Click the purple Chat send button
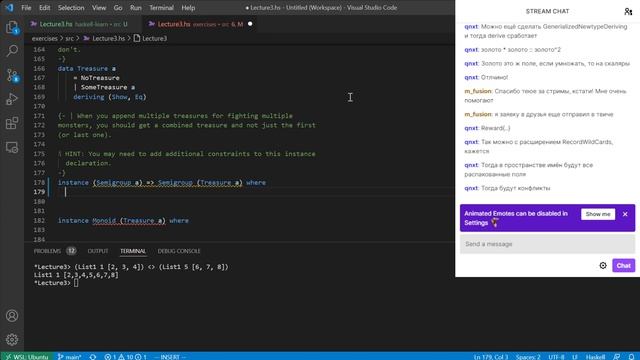The image size is (640, 360). (x=623, y=265)
